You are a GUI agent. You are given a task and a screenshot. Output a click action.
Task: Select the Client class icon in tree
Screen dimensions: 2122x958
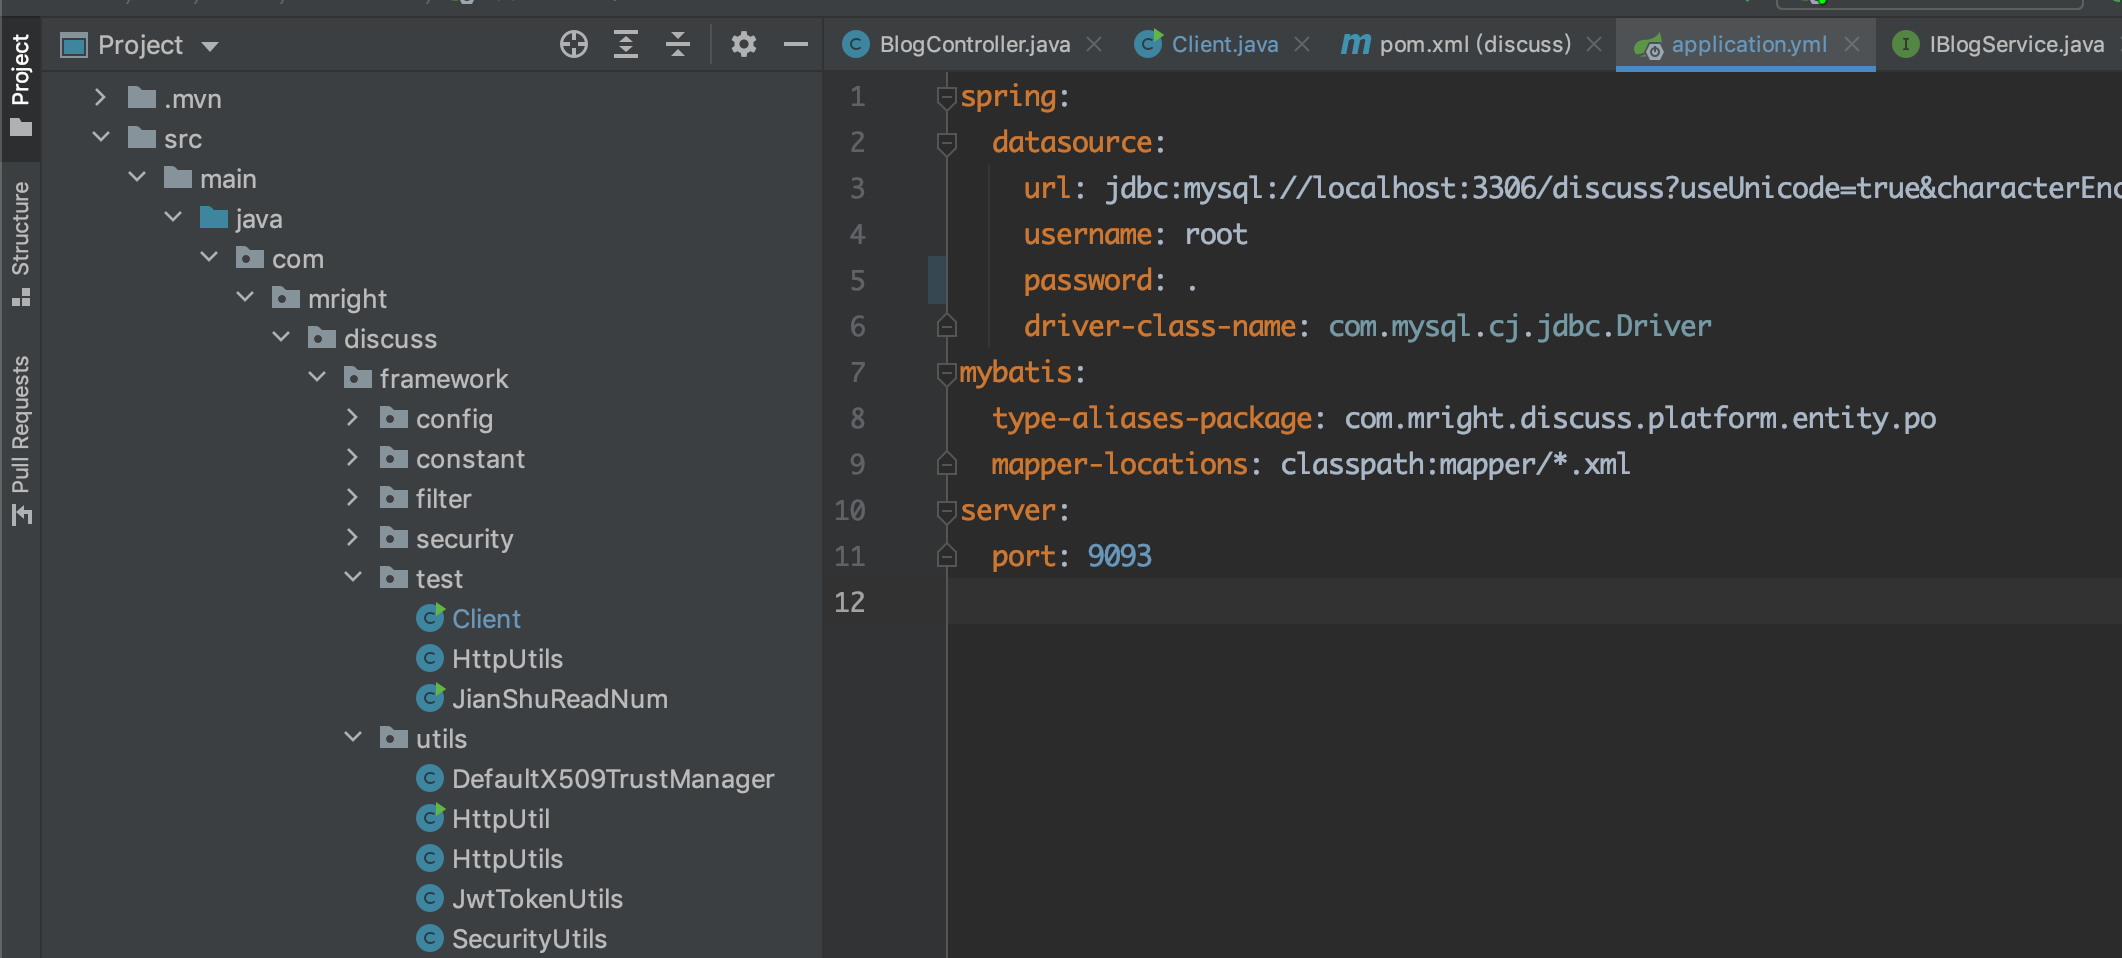click(x=430, y=618)
